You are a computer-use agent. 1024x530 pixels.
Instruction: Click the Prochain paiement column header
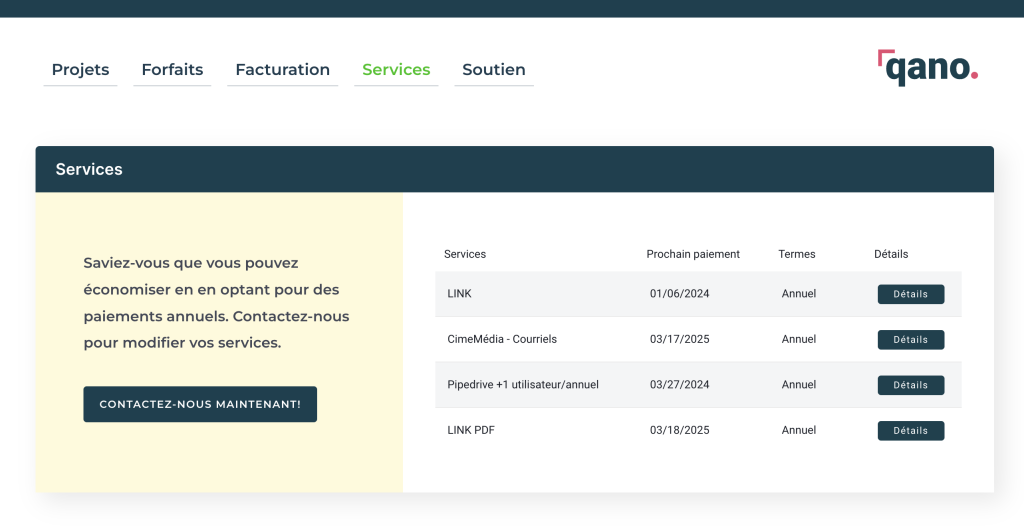[x=693, y=254]
